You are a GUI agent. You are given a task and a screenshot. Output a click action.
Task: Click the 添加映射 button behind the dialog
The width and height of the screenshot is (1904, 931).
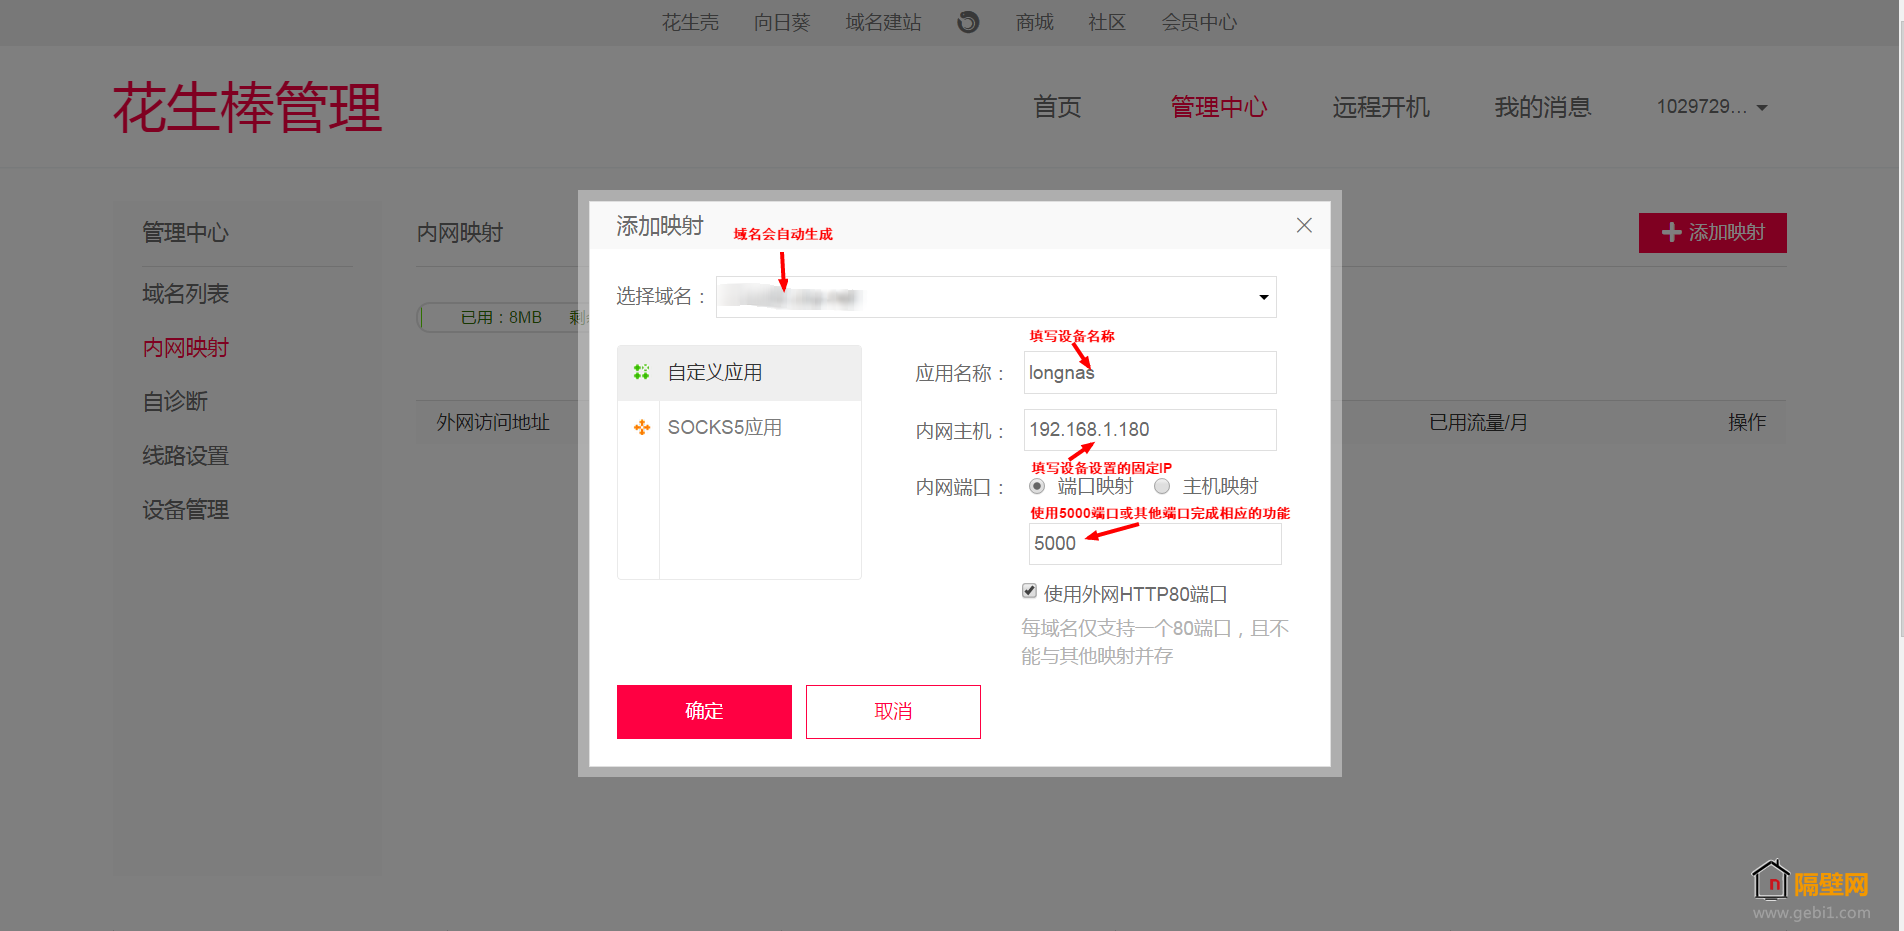click(1713, 233)
